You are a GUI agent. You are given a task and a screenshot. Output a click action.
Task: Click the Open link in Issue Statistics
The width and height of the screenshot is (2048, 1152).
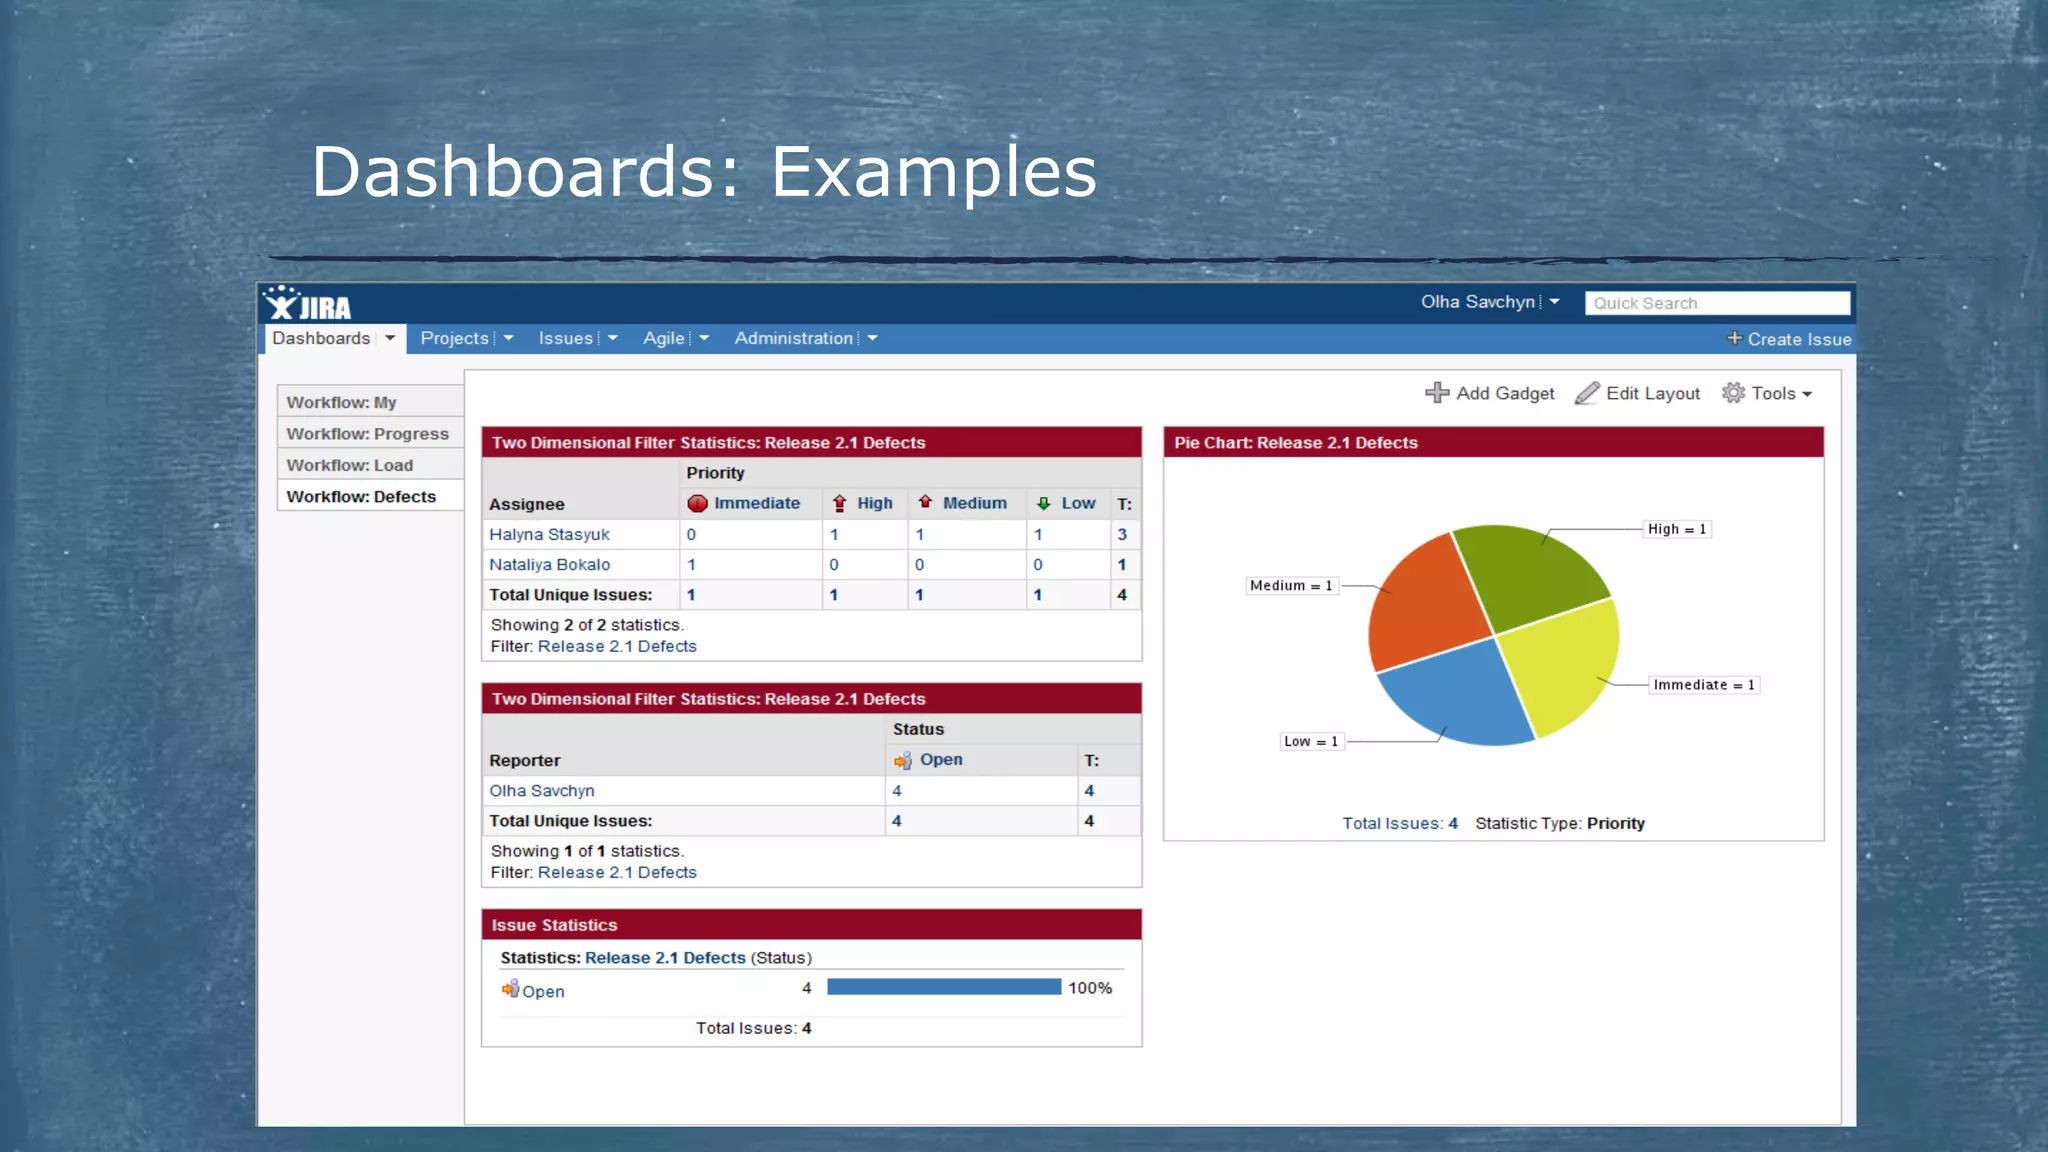pos(543,991)
